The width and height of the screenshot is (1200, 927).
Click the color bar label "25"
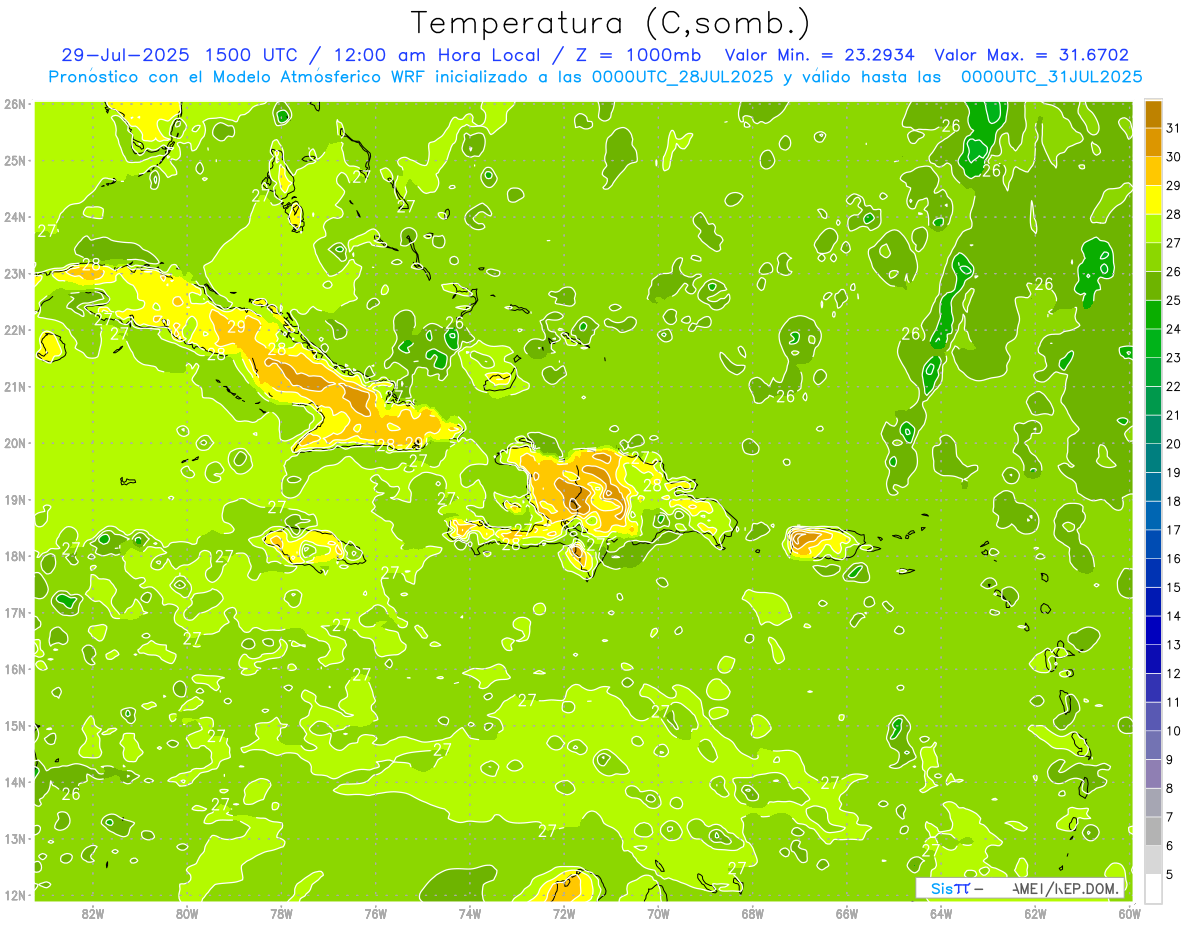tap(1174, 300)
